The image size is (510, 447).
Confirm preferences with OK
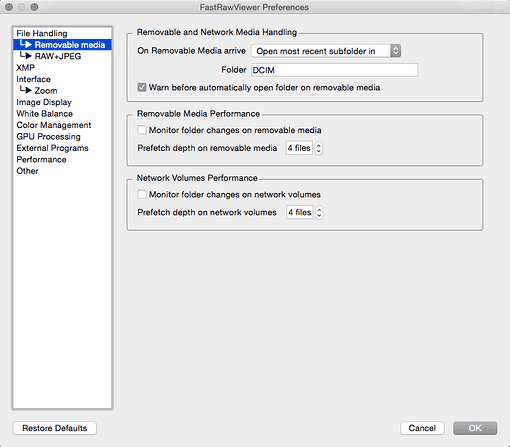tap(475, 428)
